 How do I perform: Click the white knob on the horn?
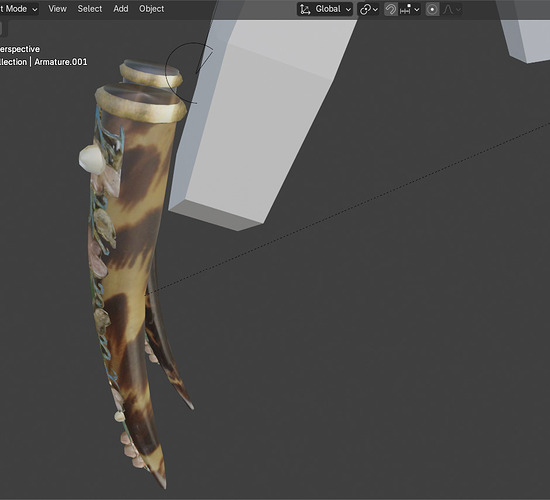pos(91,159)
